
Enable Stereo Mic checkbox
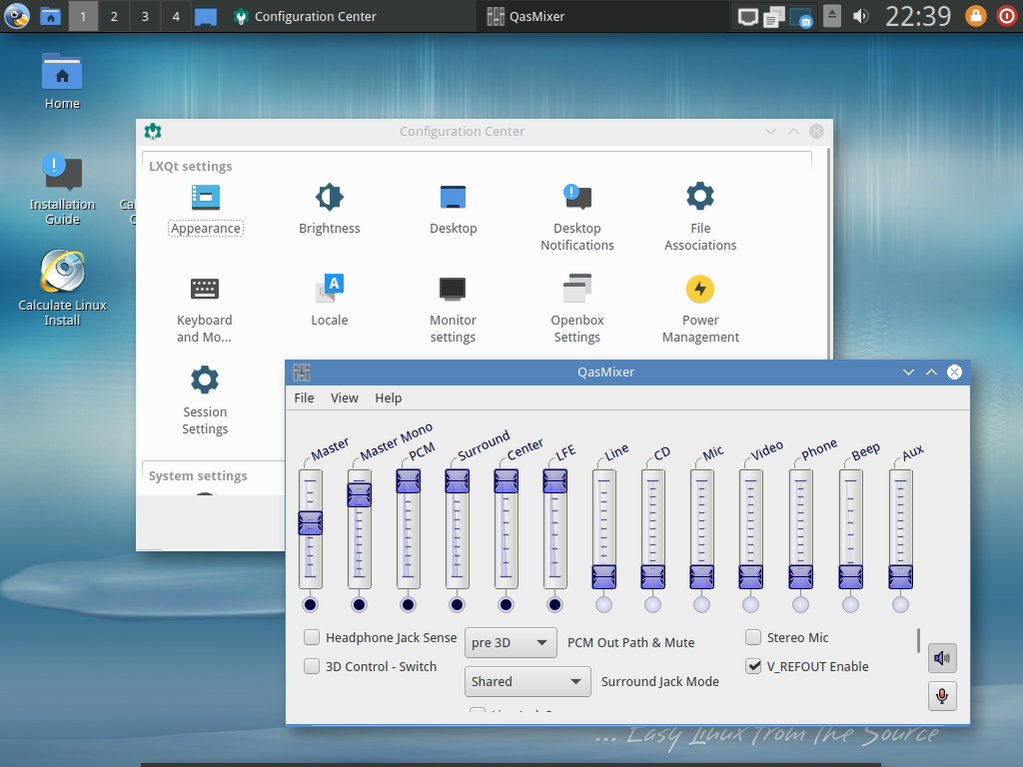pyautogui.click(x=753, y=637)
